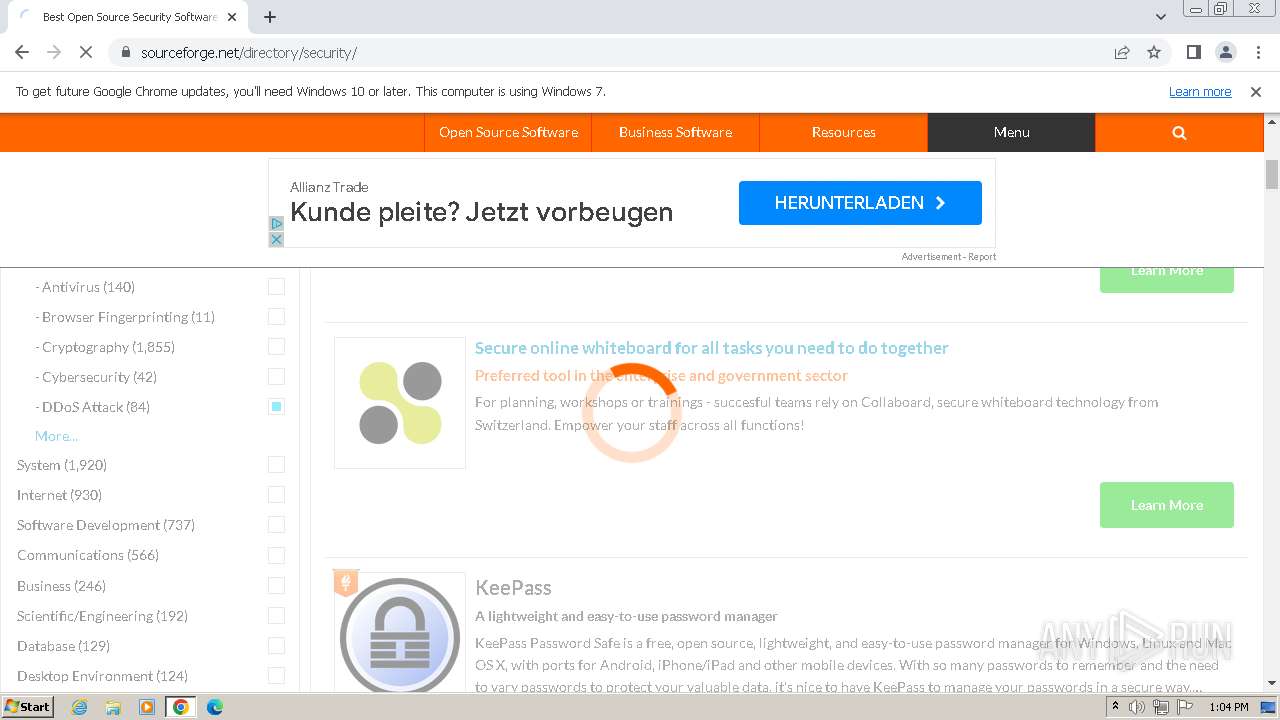Select Desktop Environment (124) category
Image resolution: width=1280 pixels, height=720 pixels.
pos(102,676)
